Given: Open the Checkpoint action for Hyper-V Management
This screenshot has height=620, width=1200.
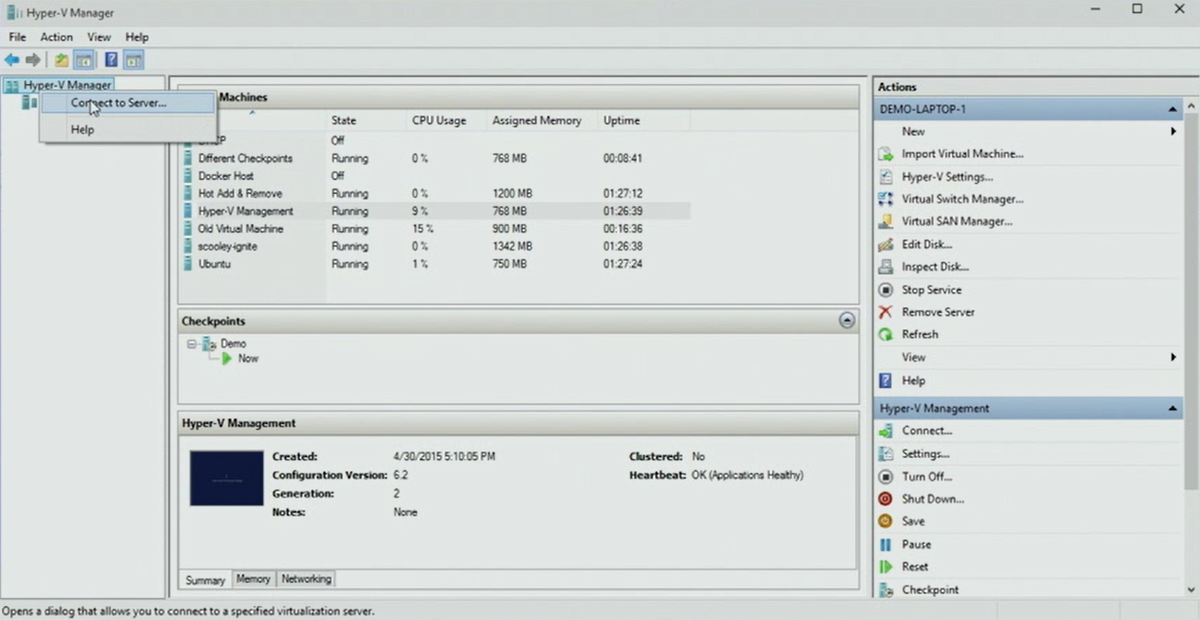Looking at the screenshot, I should pyautogui.click(x=931, y=589).
